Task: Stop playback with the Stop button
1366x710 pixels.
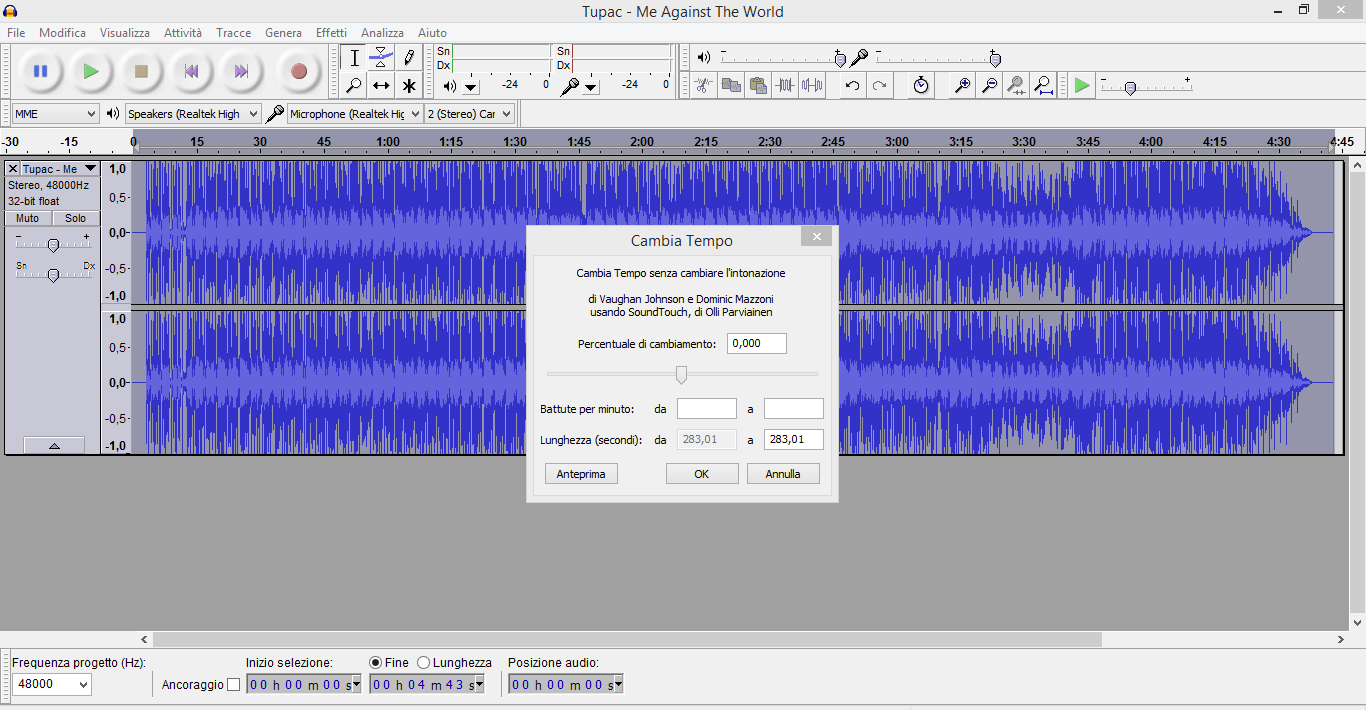Action: 141,71
